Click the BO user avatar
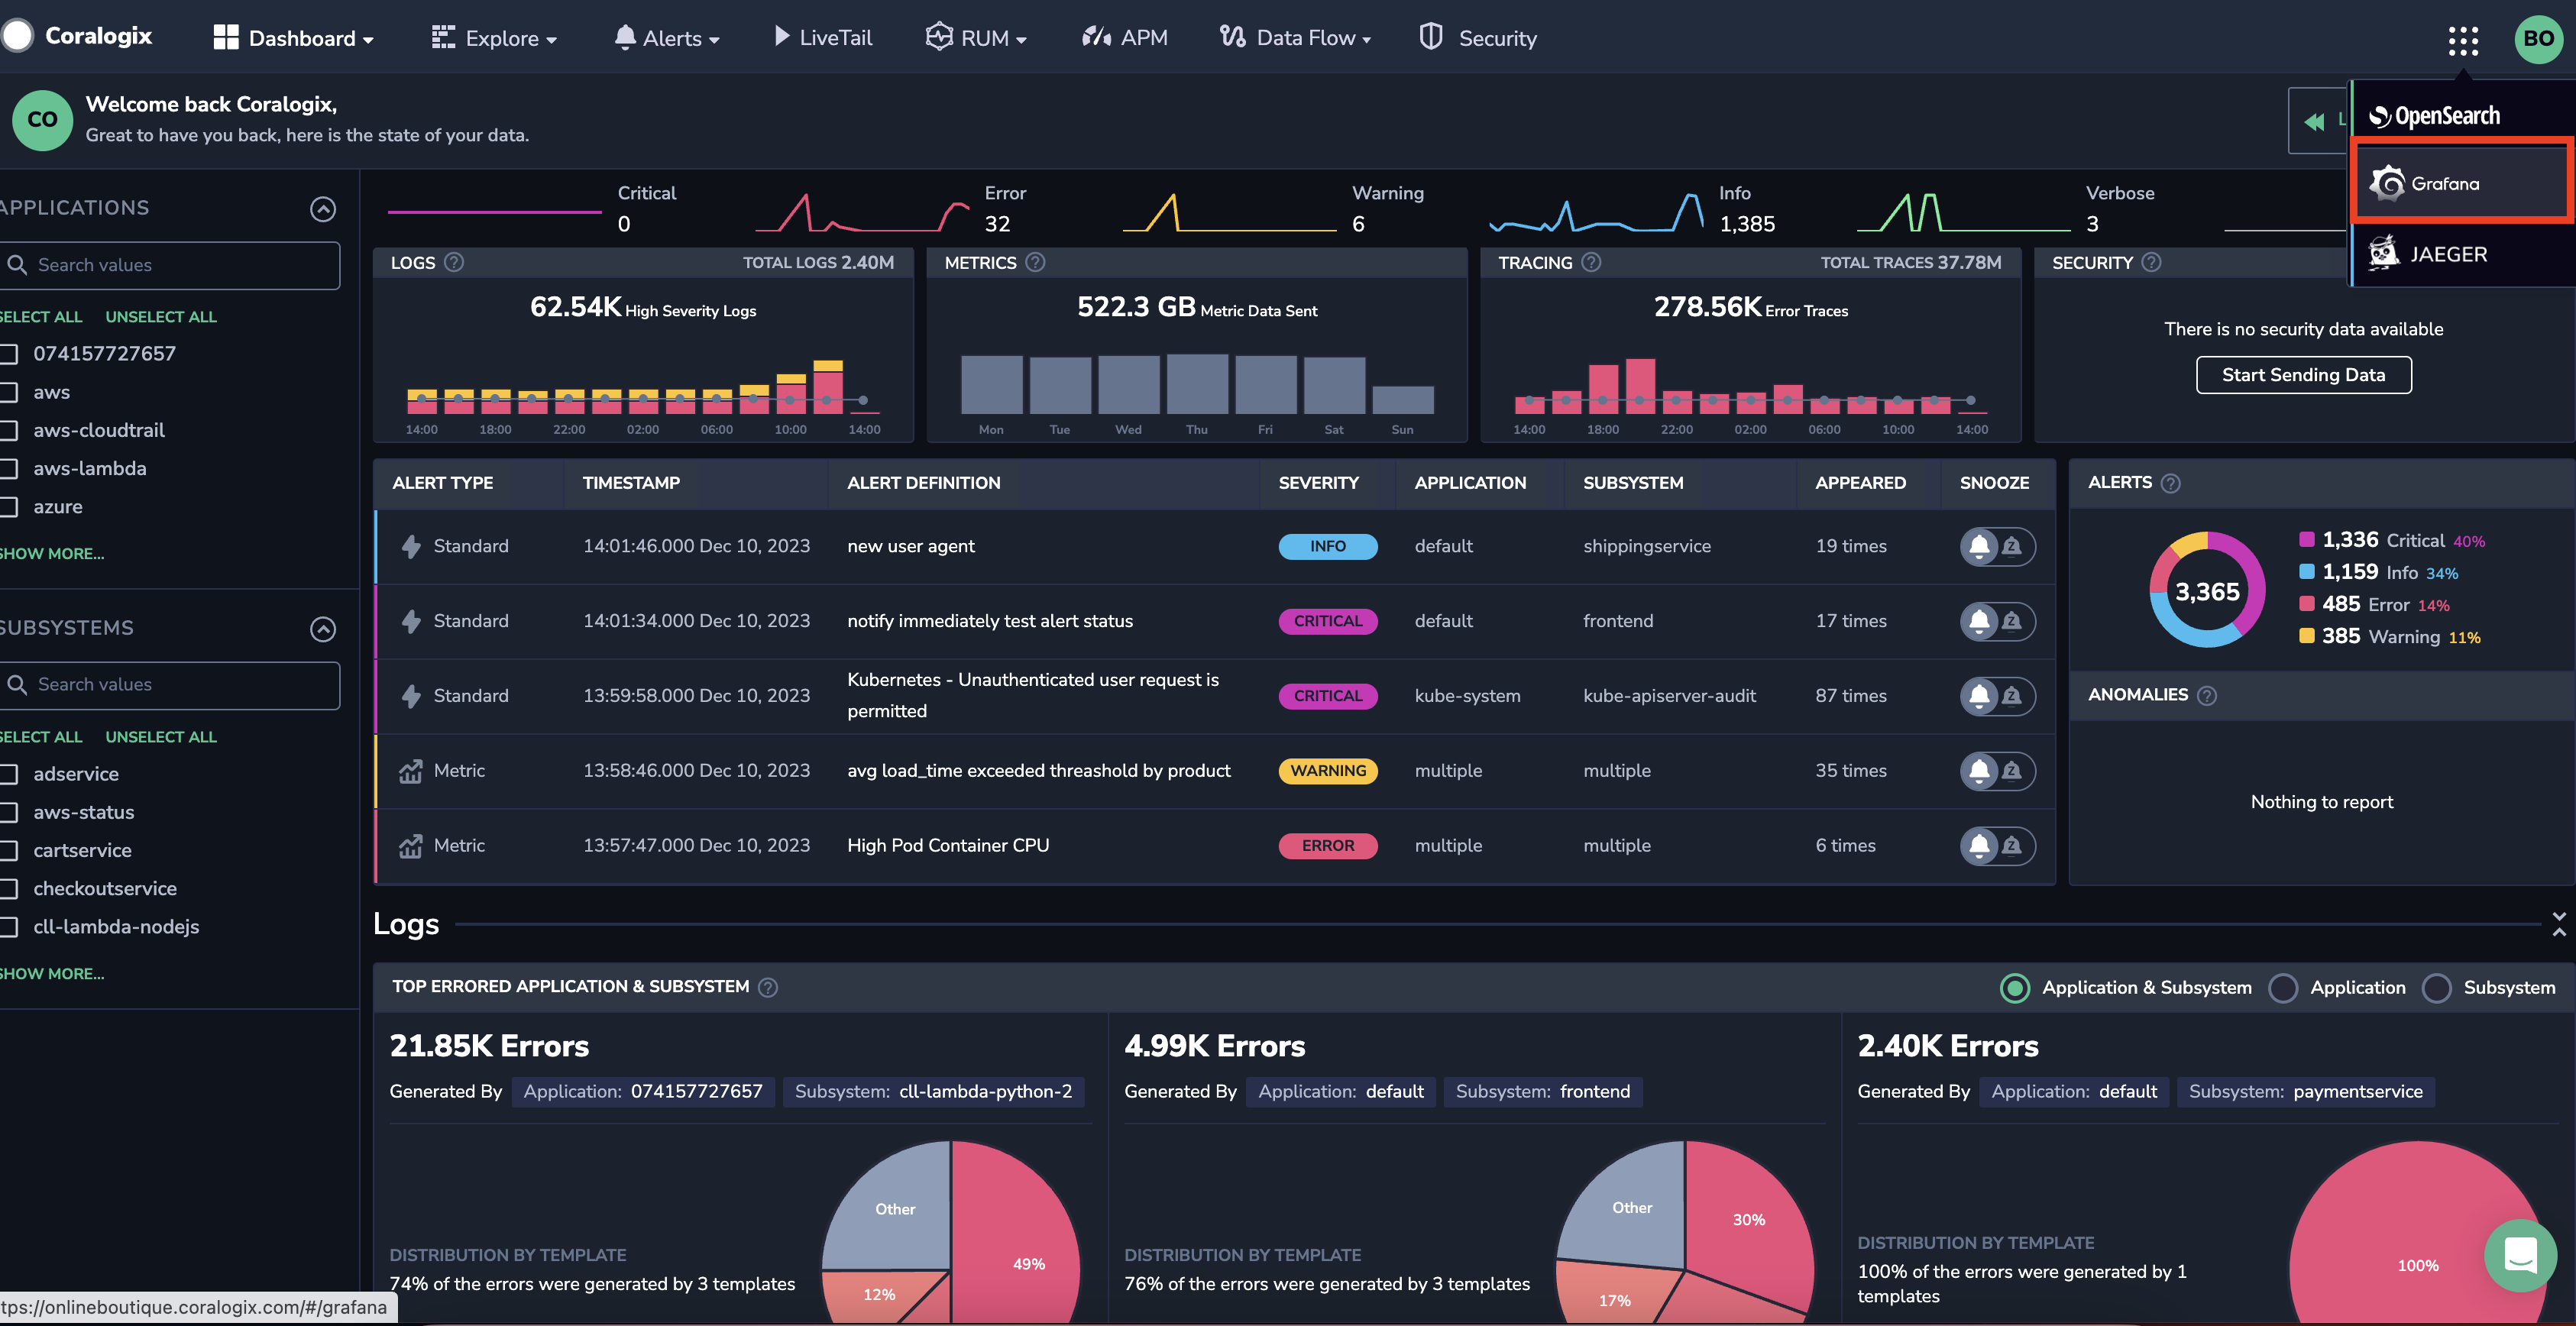 tap(2538, 38)
